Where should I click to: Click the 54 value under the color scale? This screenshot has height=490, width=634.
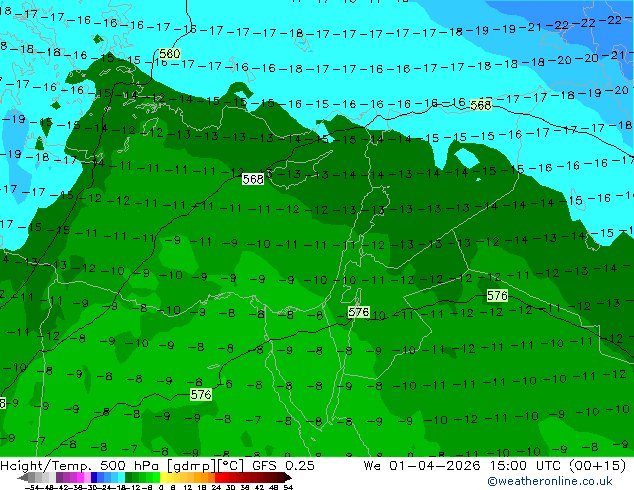288,487
